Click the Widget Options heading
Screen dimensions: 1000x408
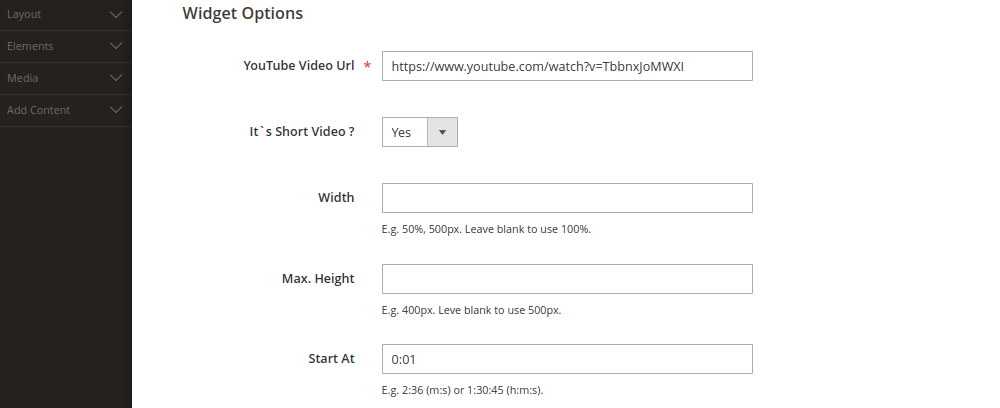coord(242,13)
